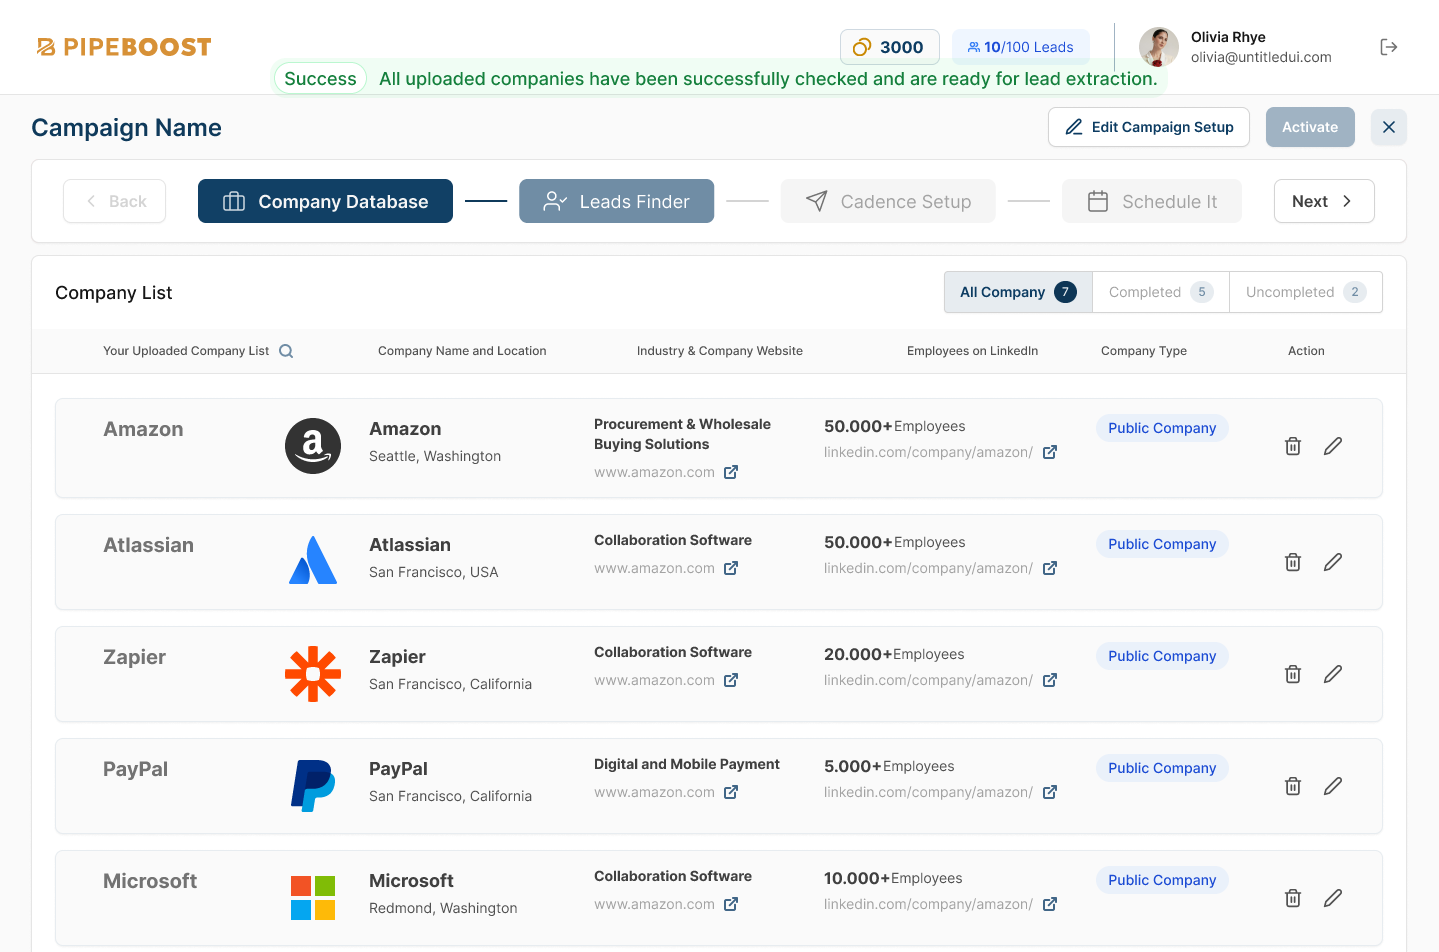Filter by Uncompleted companies tab
This screenshot has width=1439, height=952.
click(x=1306, y=292)
